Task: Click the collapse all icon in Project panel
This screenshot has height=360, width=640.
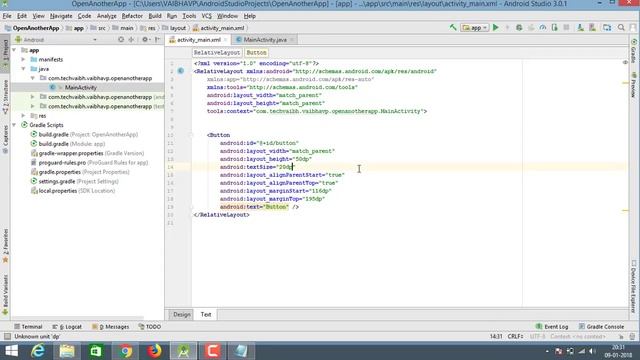Action: 131,40
